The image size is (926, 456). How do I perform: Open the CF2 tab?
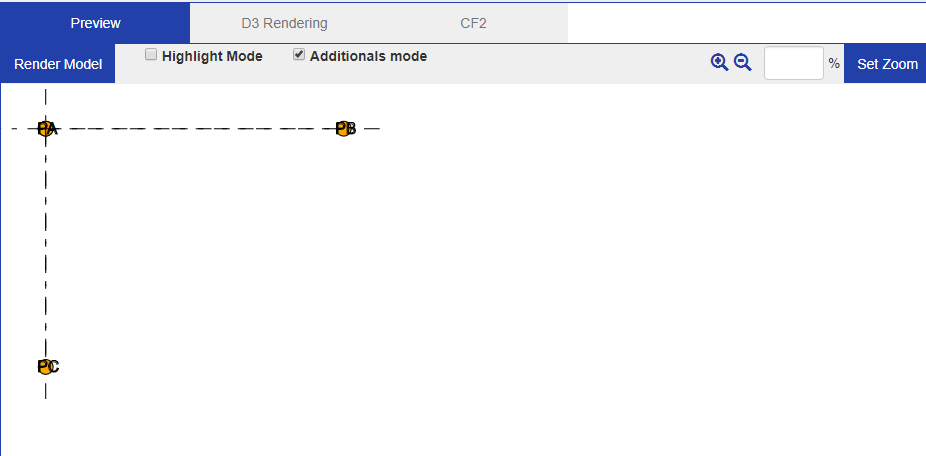[474, 23]
